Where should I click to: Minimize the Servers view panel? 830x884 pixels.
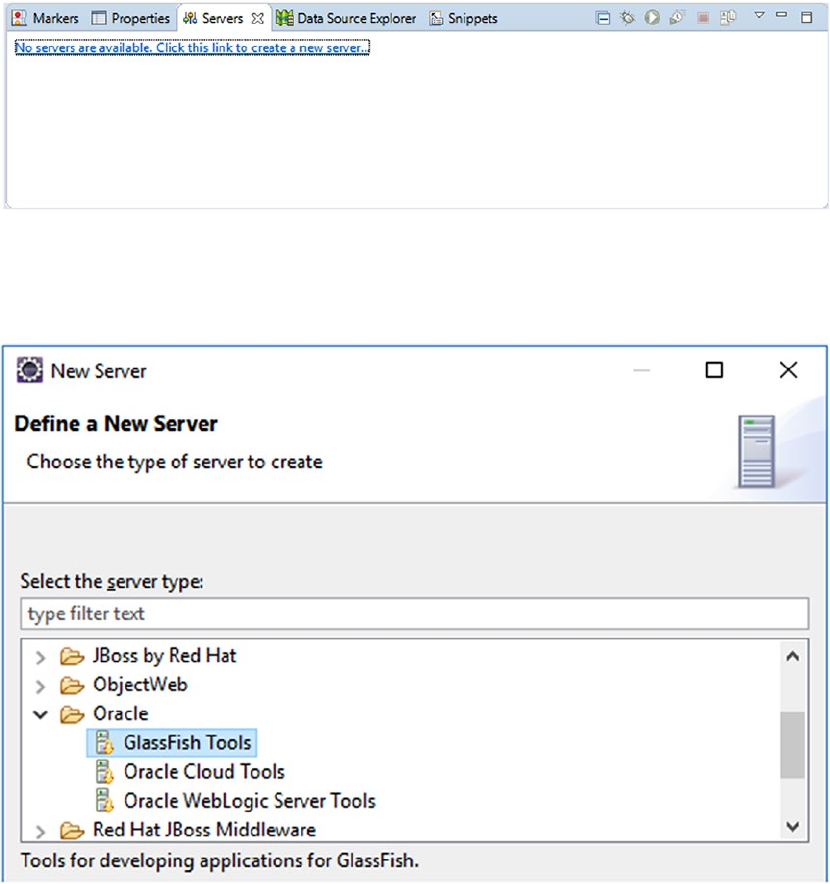click(x=782, y=15)
